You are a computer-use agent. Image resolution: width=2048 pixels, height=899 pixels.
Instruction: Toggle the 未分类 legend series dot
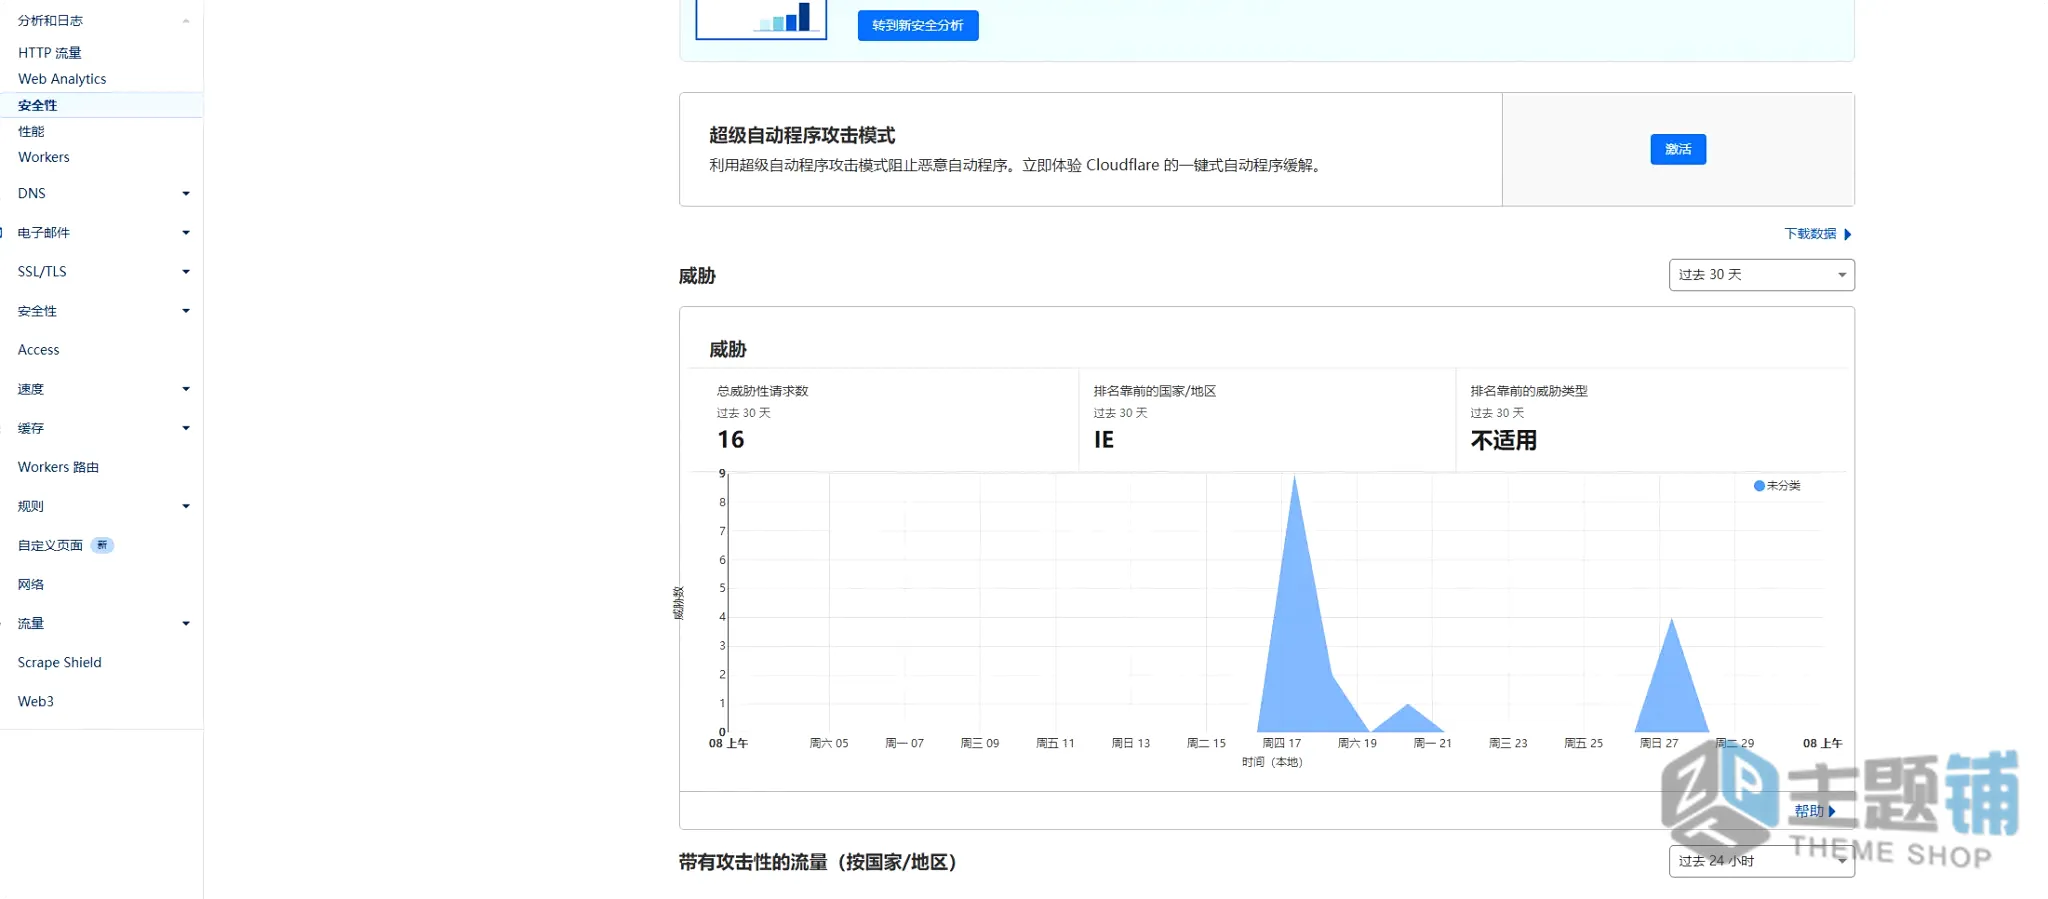point(1759,486)
